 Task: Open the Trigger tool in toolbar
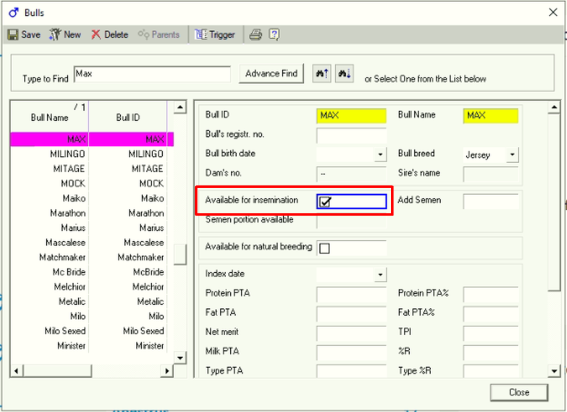215,35
